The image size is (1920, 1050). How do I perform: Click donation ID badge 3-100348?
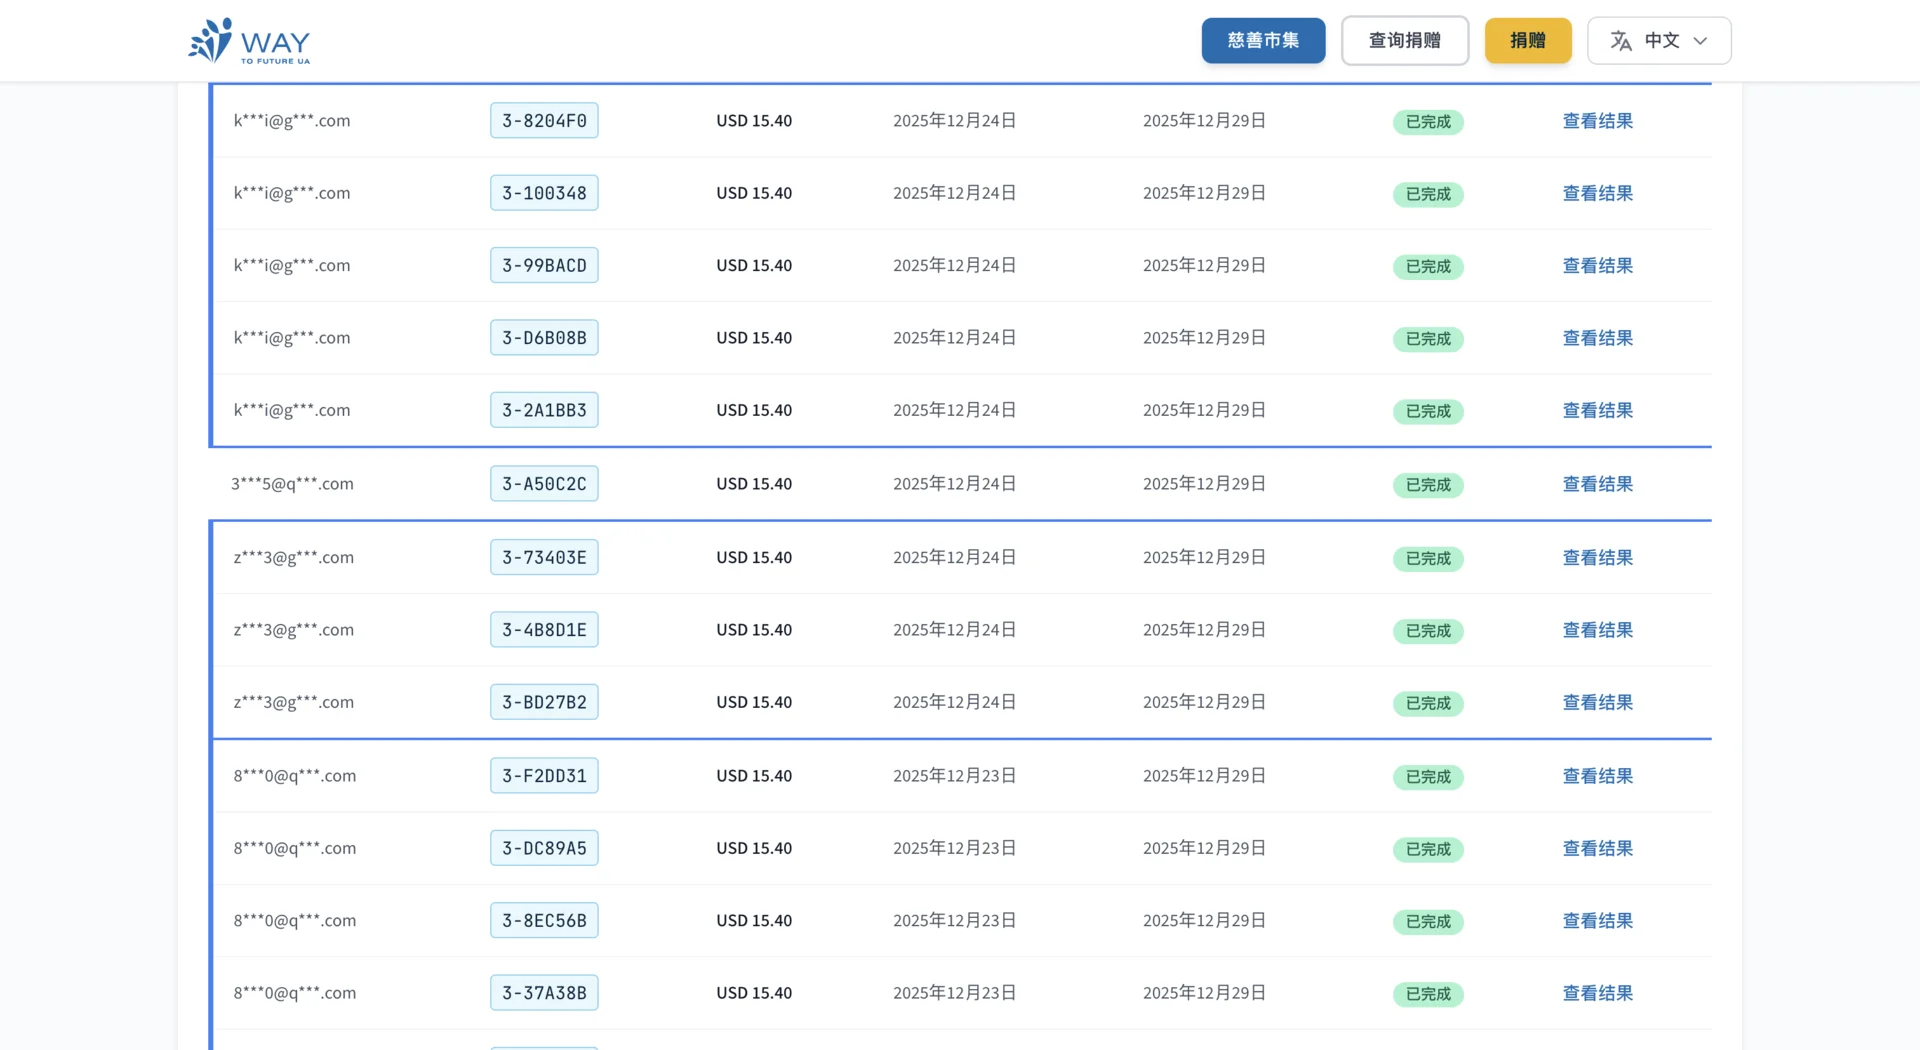pos(544,193)
